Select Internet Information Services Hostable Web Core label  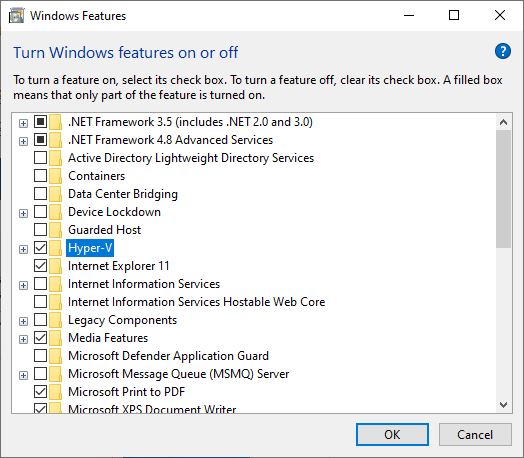pyautogui.click(x=196, y=302)
